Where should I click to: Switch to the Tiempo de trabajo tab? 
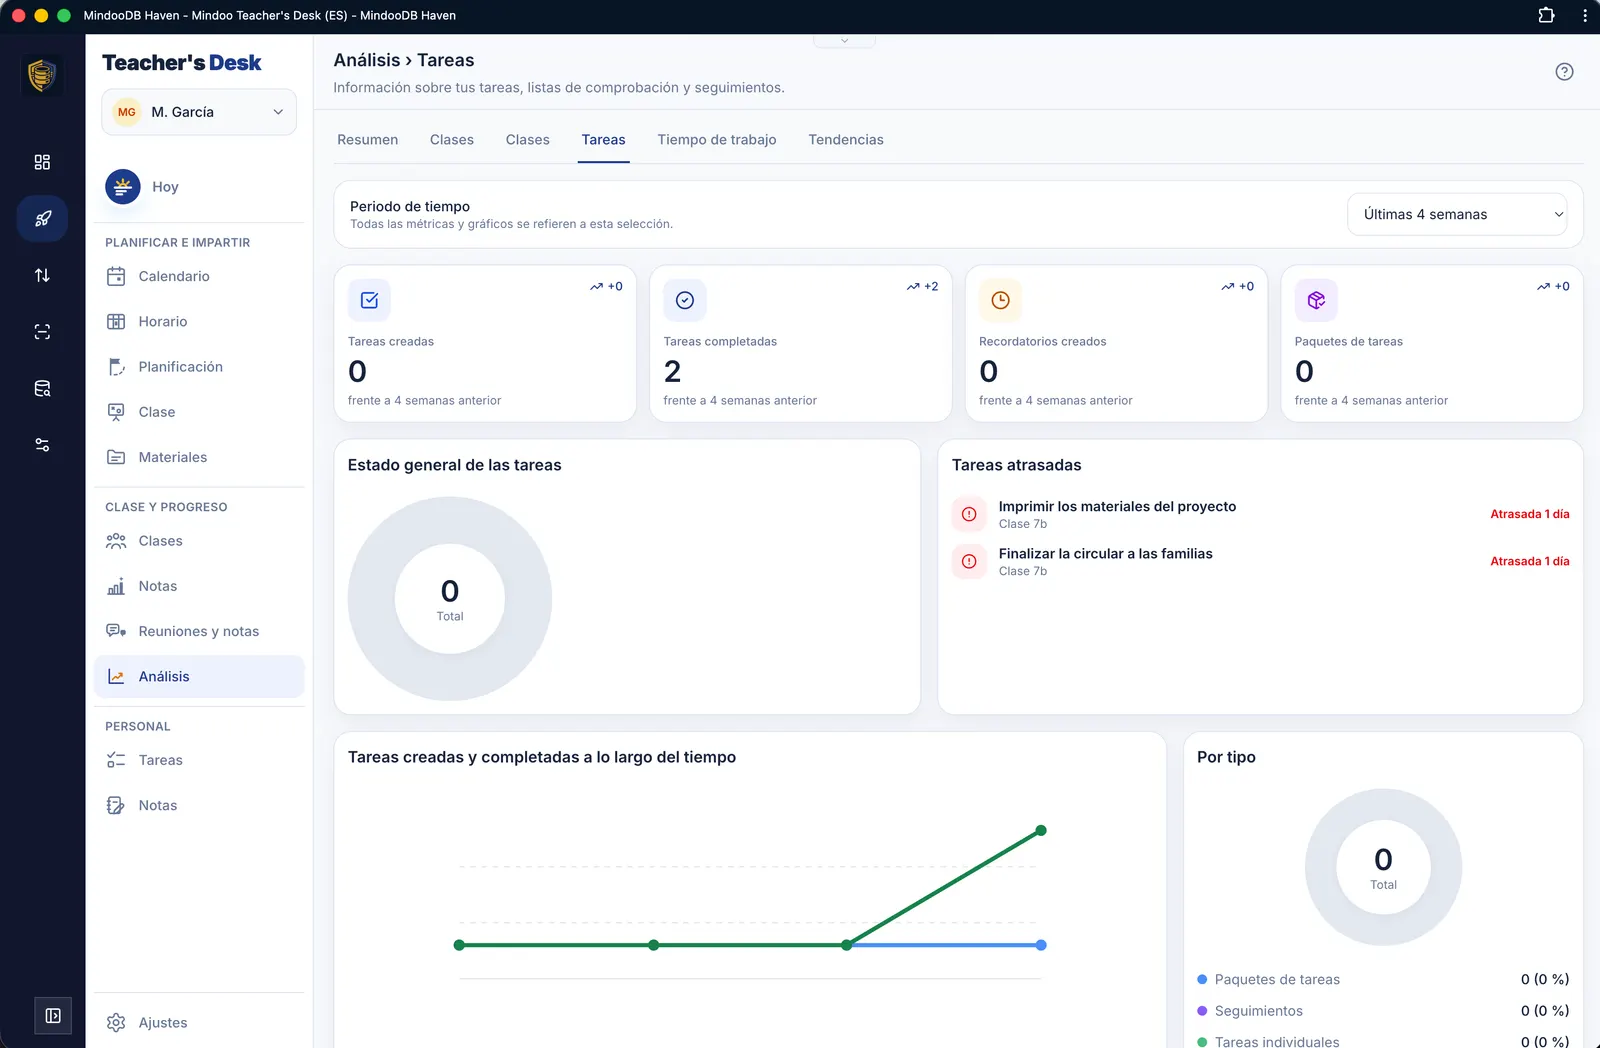click(x=717, y=140)
